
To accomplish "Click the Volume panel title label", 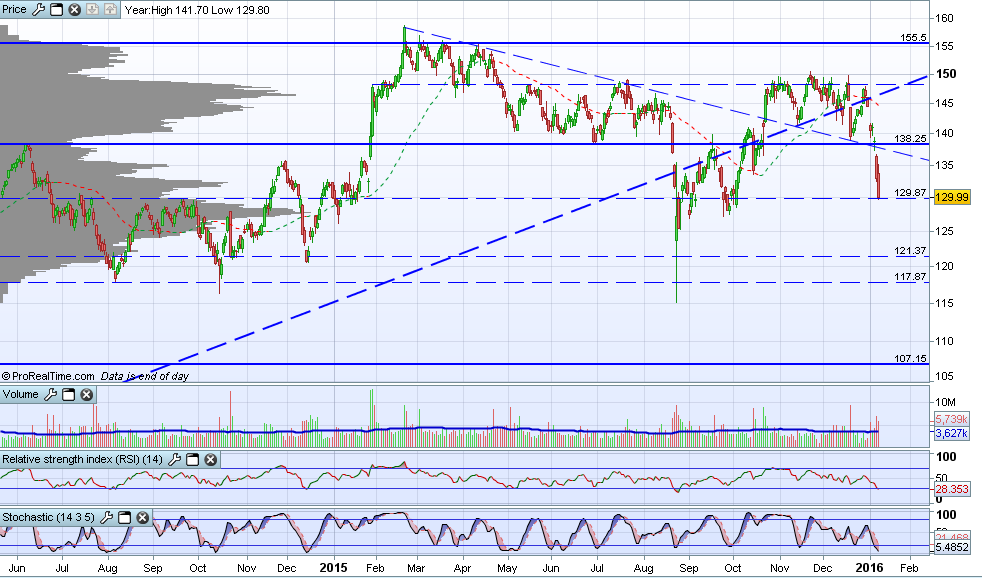I will [x=21, y=395].
